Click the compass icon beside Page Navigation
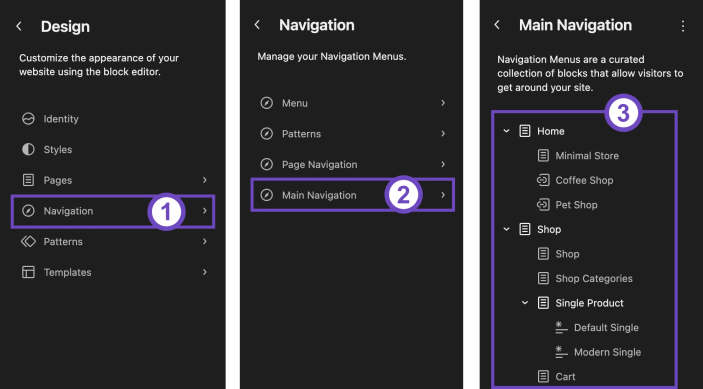 pyautogui.click(x=267, y=164)
